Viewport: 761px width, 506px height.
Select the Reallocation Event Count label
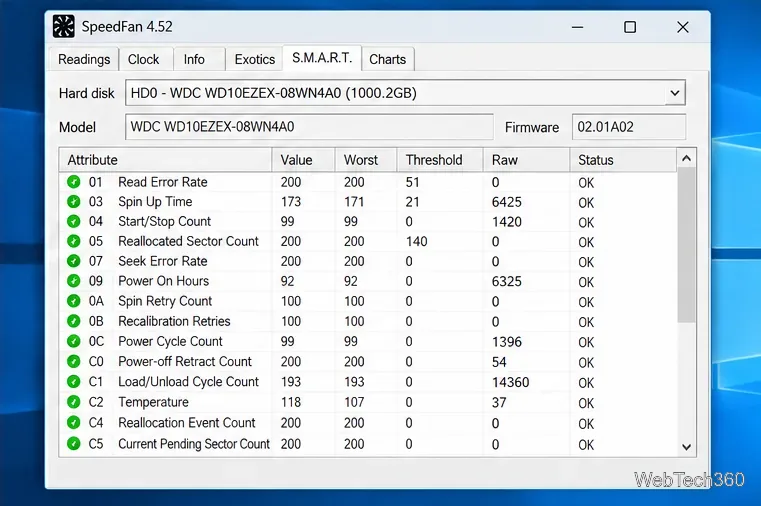click(x=186, y=423)
